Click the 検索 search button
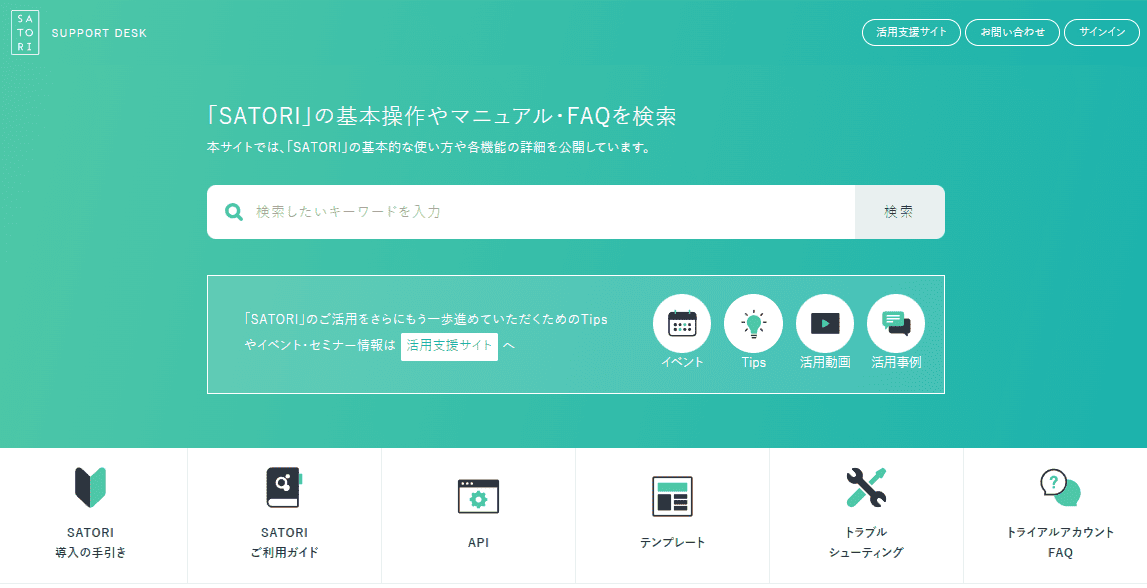Image resolution: width=1147 pixels, height=588 pixels. click(900, 212)
